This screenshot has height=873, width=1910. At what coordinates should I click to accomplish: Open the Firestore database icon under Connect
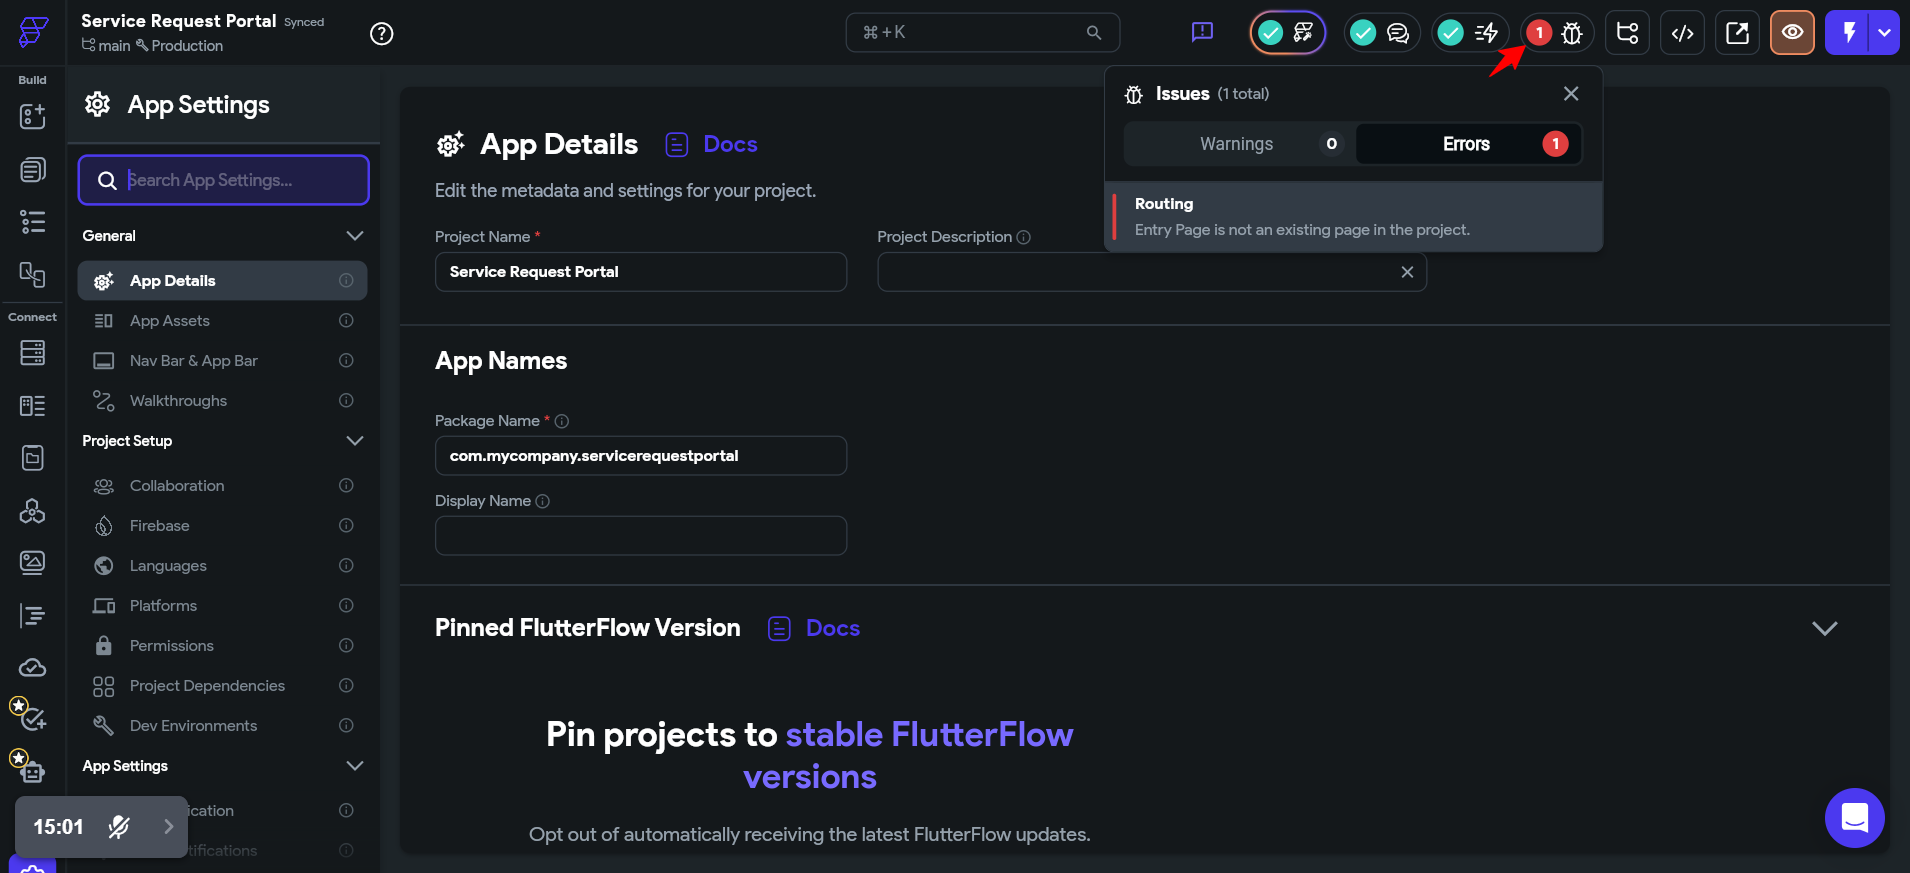[33, 353]
